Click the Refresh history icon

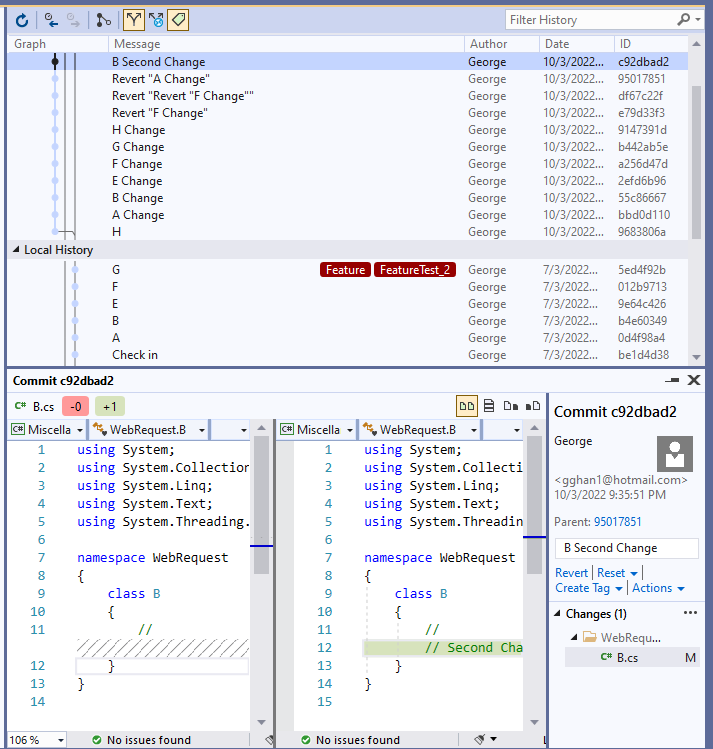(22, 20)
